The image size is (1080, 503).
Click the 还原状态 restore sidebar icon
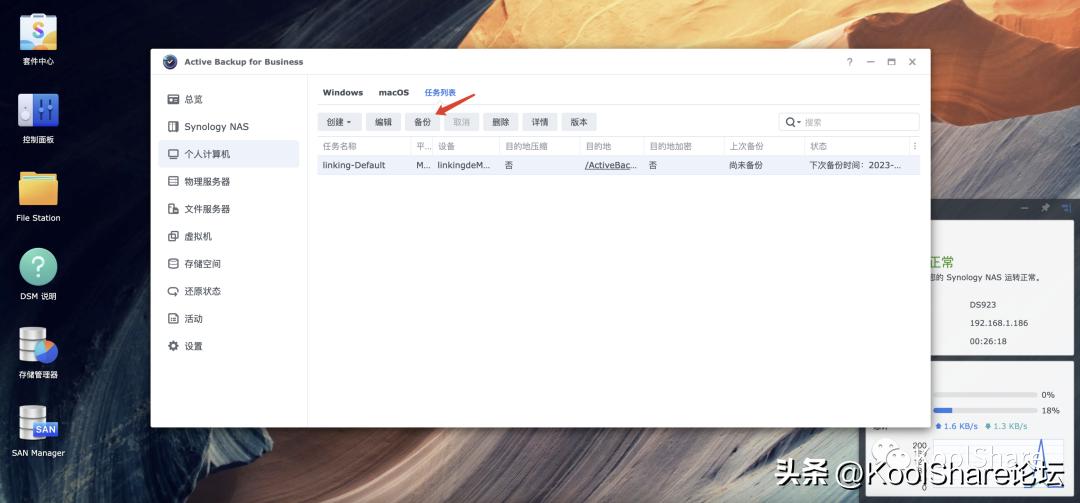173,291
